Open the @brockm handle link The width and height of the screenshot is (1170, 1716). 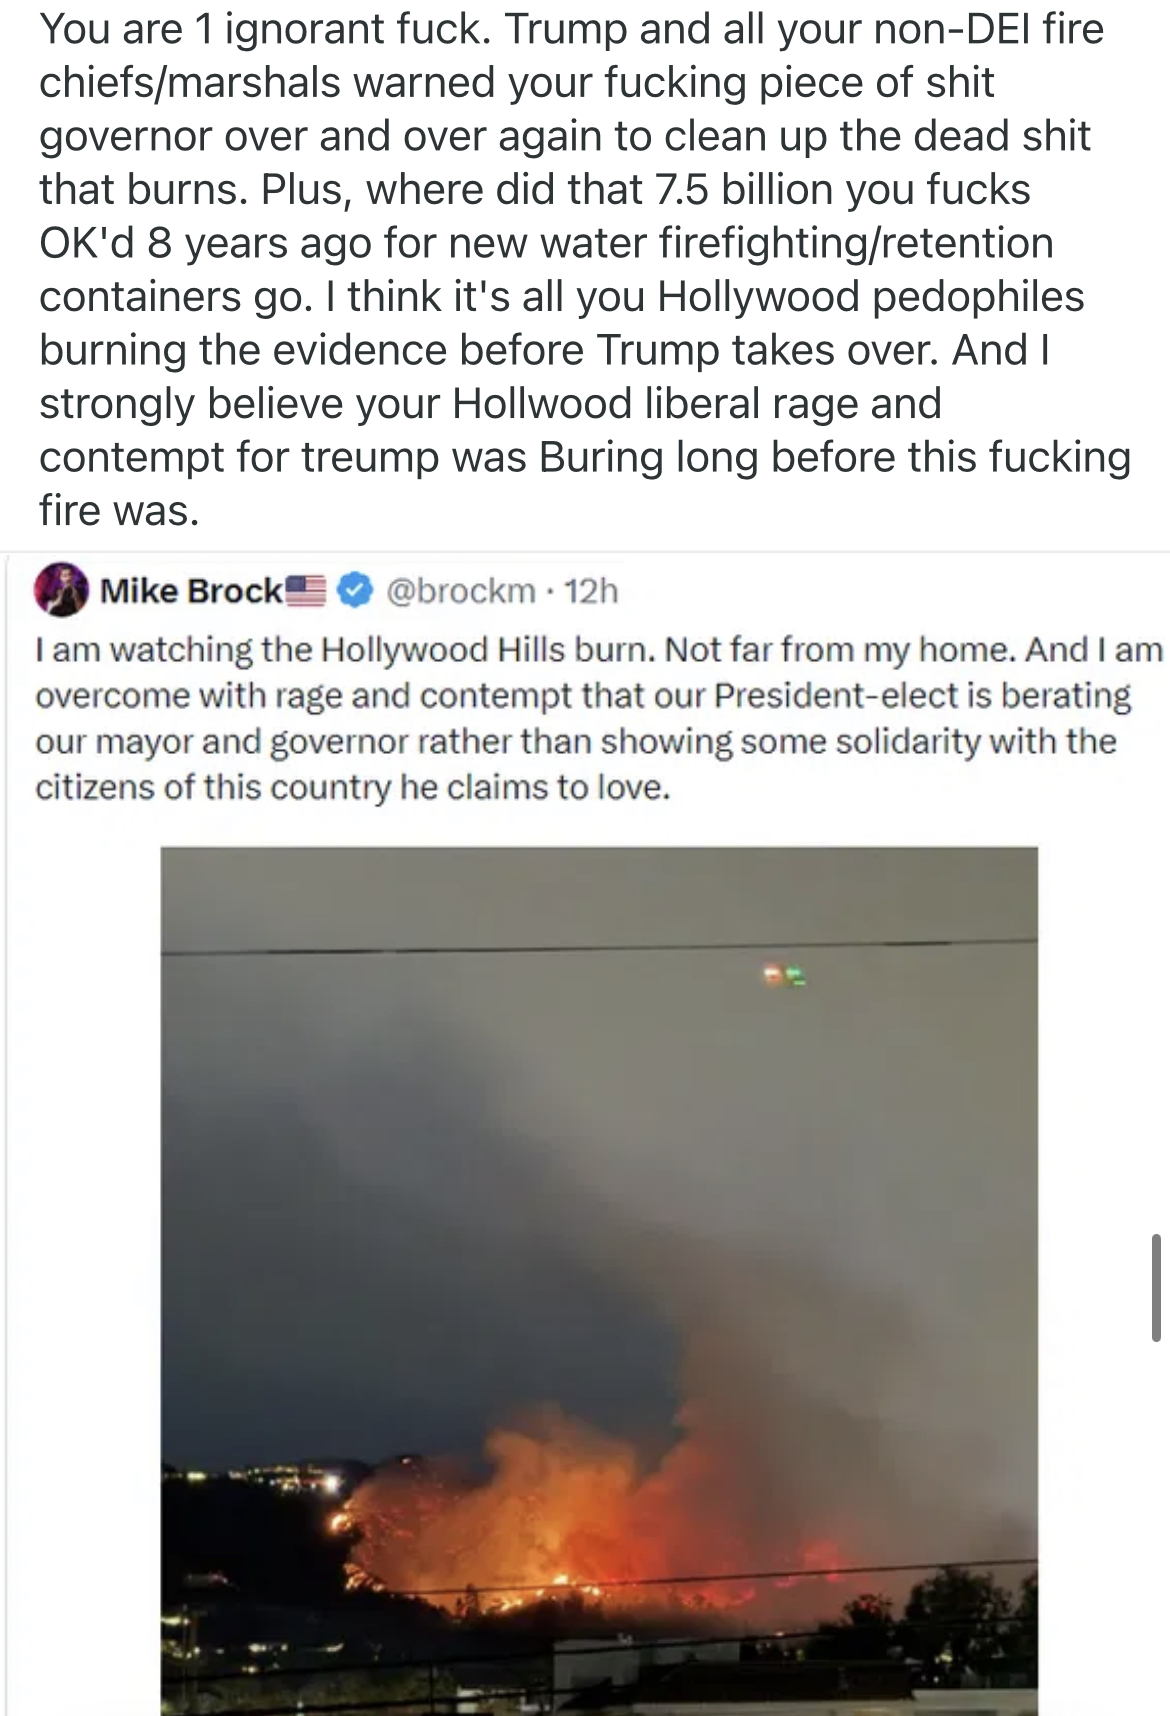tap(459, 591)
